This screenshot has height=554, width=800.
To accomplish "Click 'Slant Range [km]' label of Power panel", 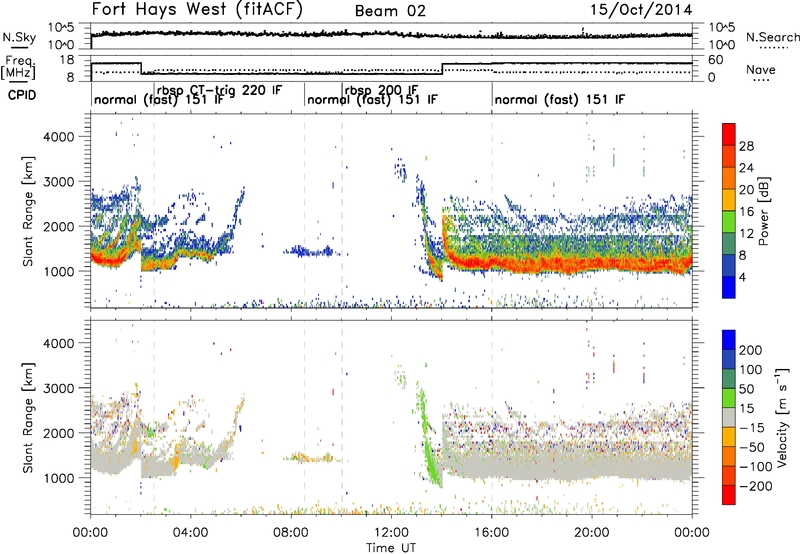I will [x=28, y=211].
